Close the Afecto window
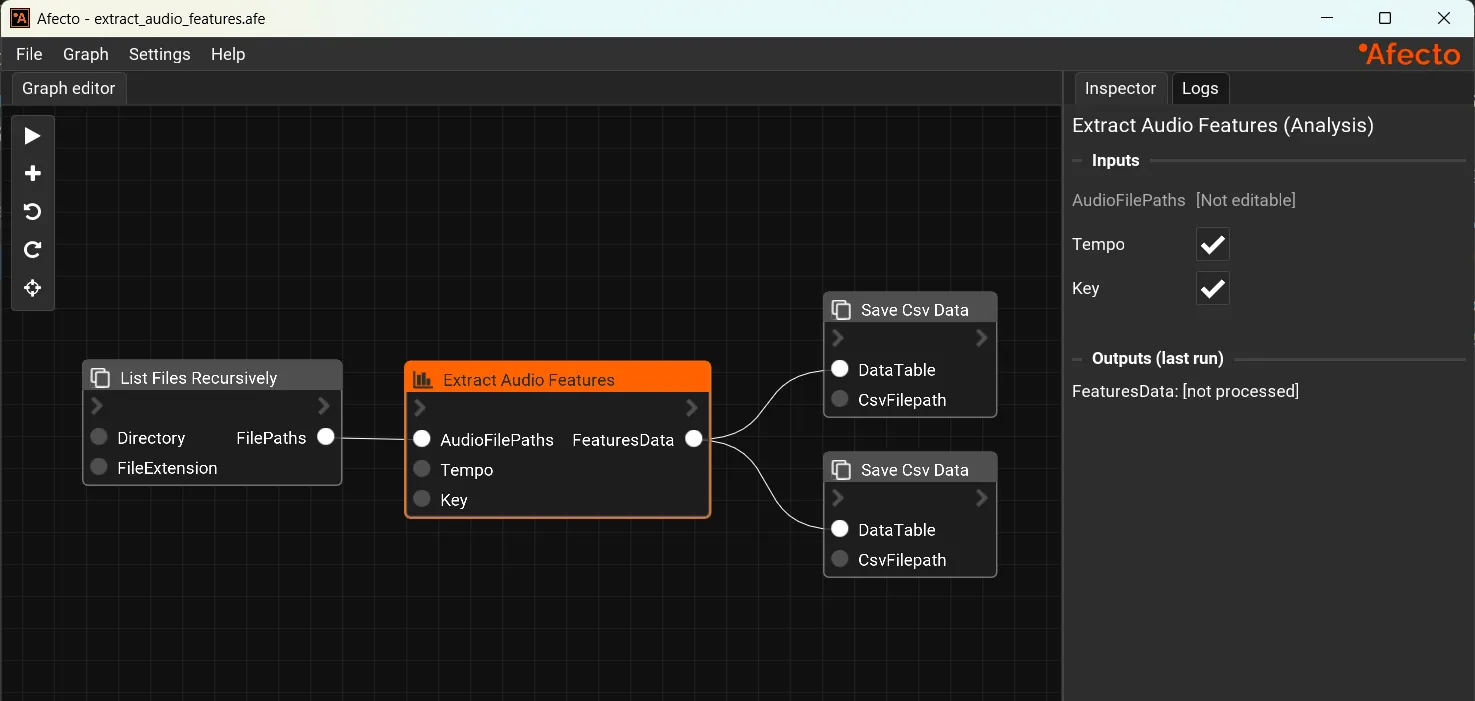Viewport: 1475px width, 701px height. click(1444, 18)
